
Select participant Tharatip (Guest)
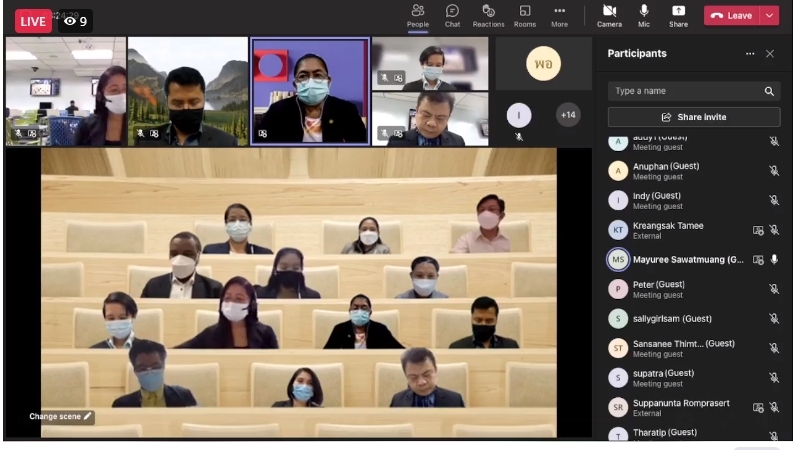coord(694,434)
